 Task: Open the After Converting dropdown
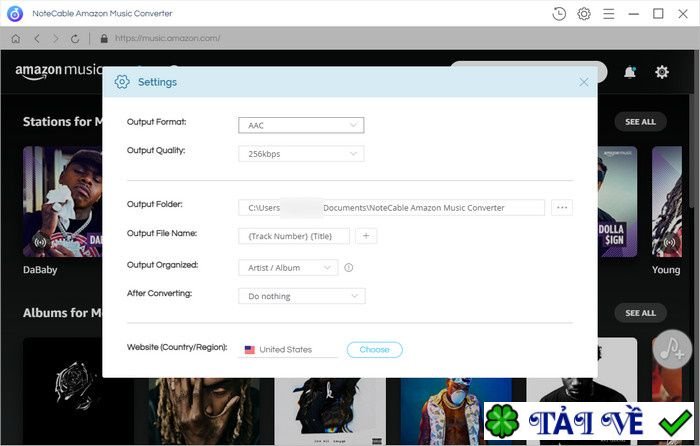301,296
